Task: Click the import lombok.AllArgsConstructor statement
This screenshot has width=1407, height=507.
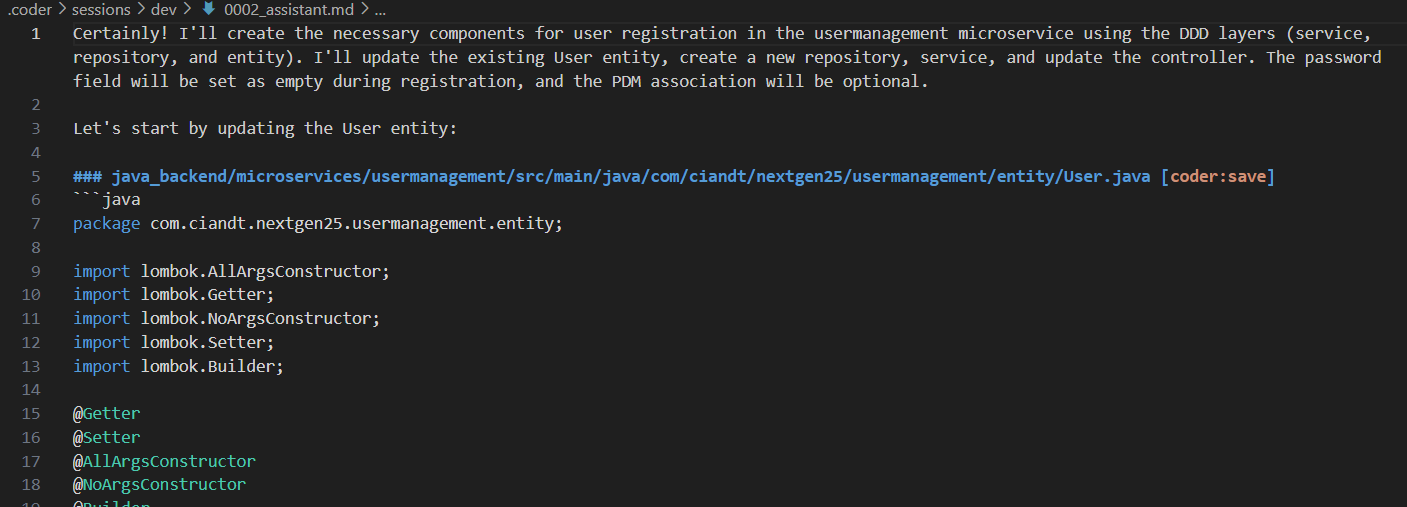Action: pos(231,271)
